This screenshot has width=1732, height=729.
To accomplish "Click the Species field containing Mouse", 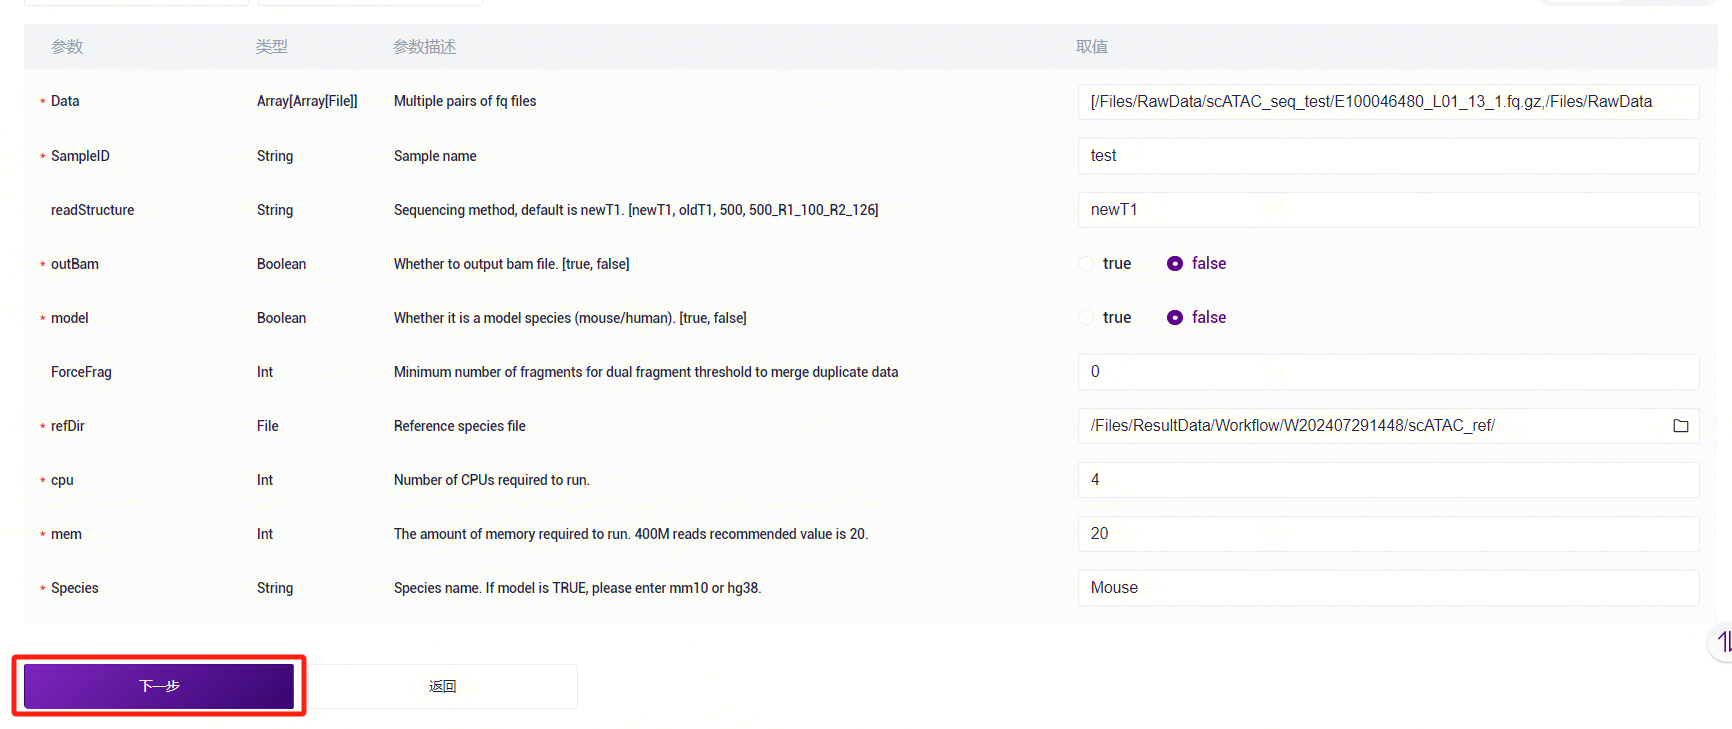I will [1388, 588].
